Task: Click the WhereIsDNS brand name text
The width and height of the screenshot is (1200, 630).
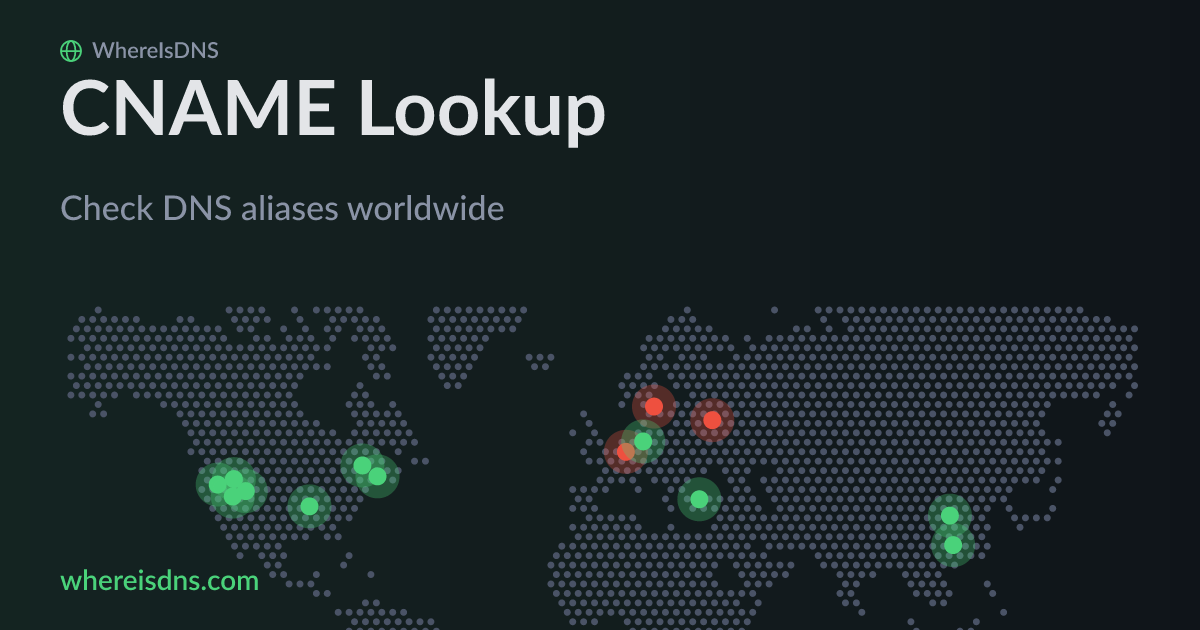Action: [x=155, y=50]
